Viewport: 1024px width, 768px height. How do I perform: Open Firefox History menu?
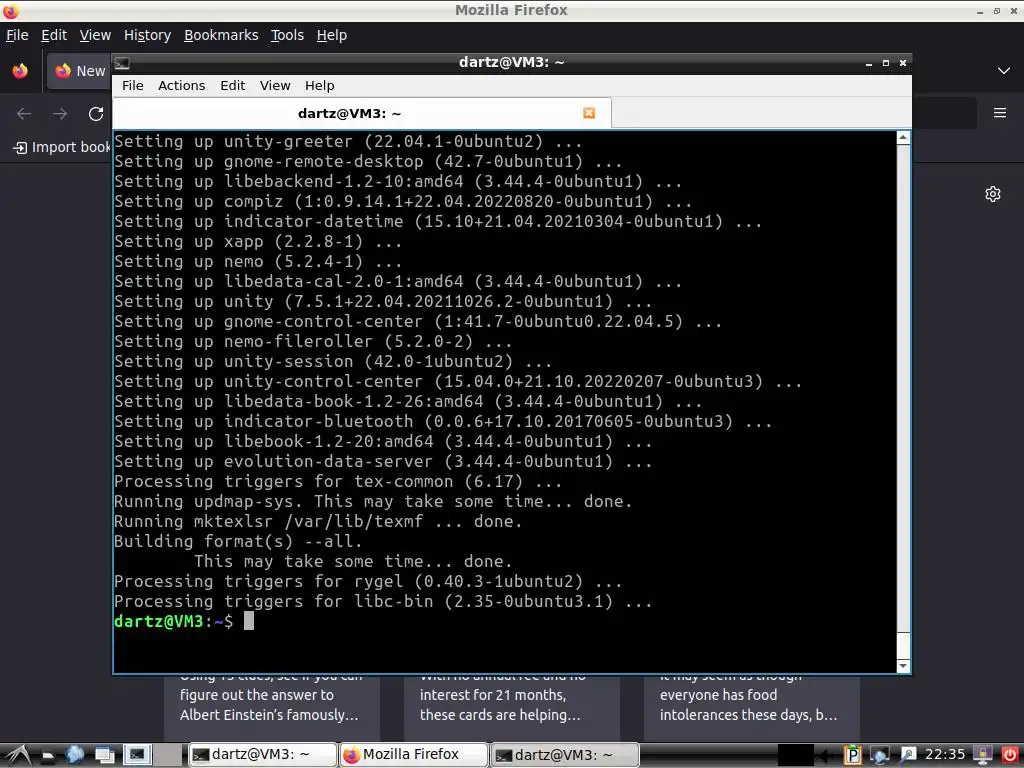[x=148, y=35]
